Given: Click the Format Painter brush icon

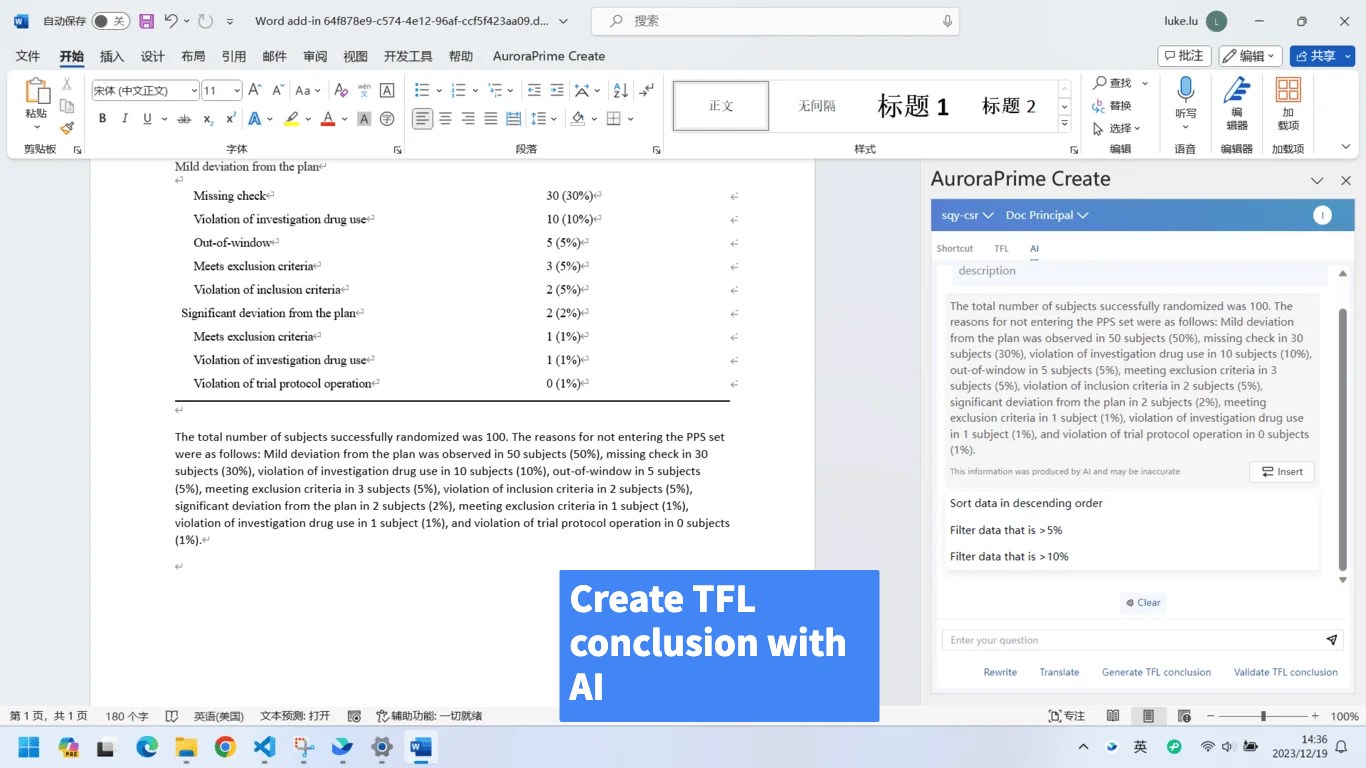Looking at the screenshot, I should (x=67, y=128).
